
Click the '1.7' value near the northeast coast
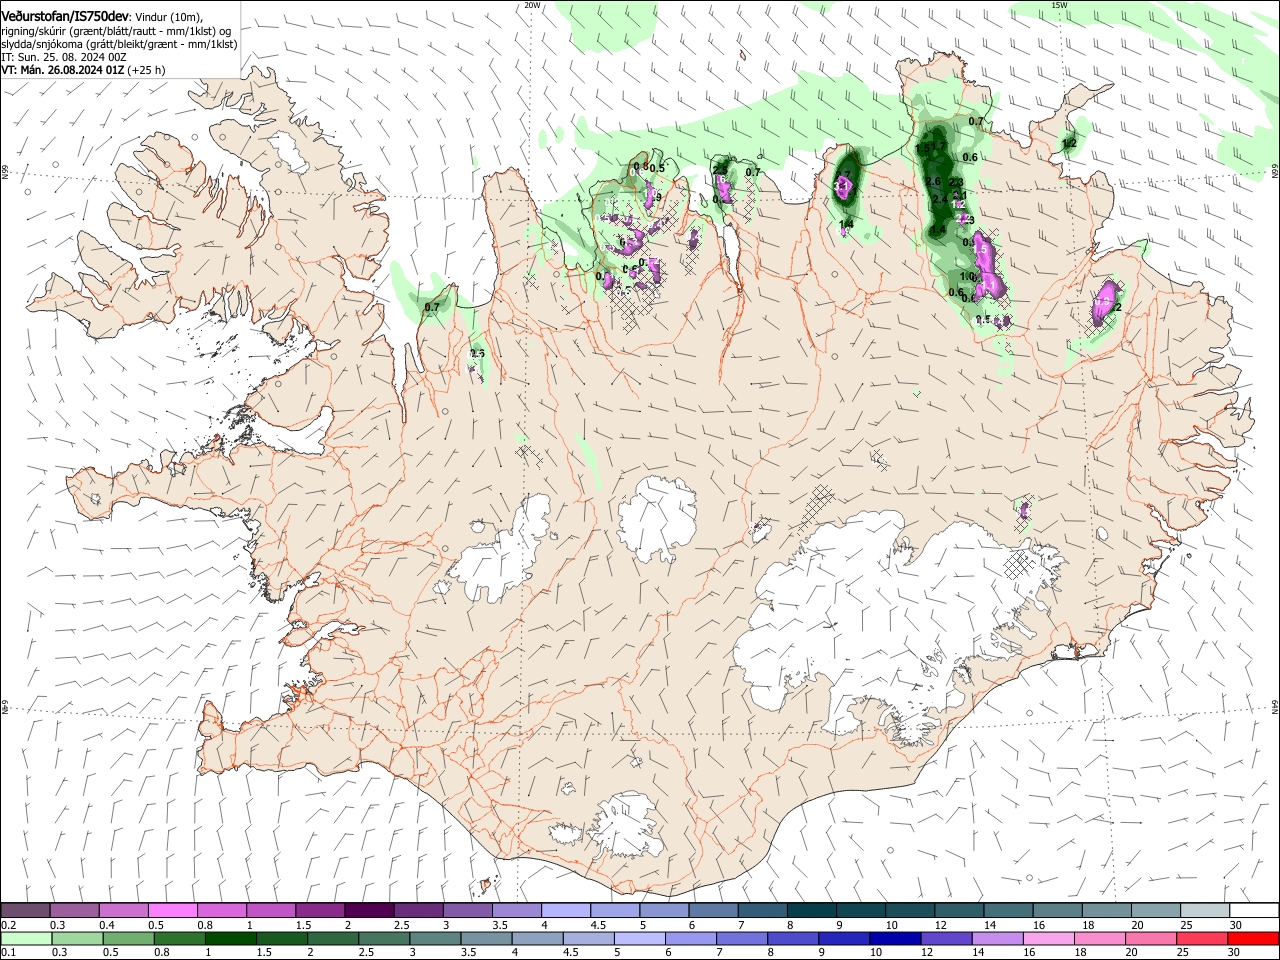(939, 147)
